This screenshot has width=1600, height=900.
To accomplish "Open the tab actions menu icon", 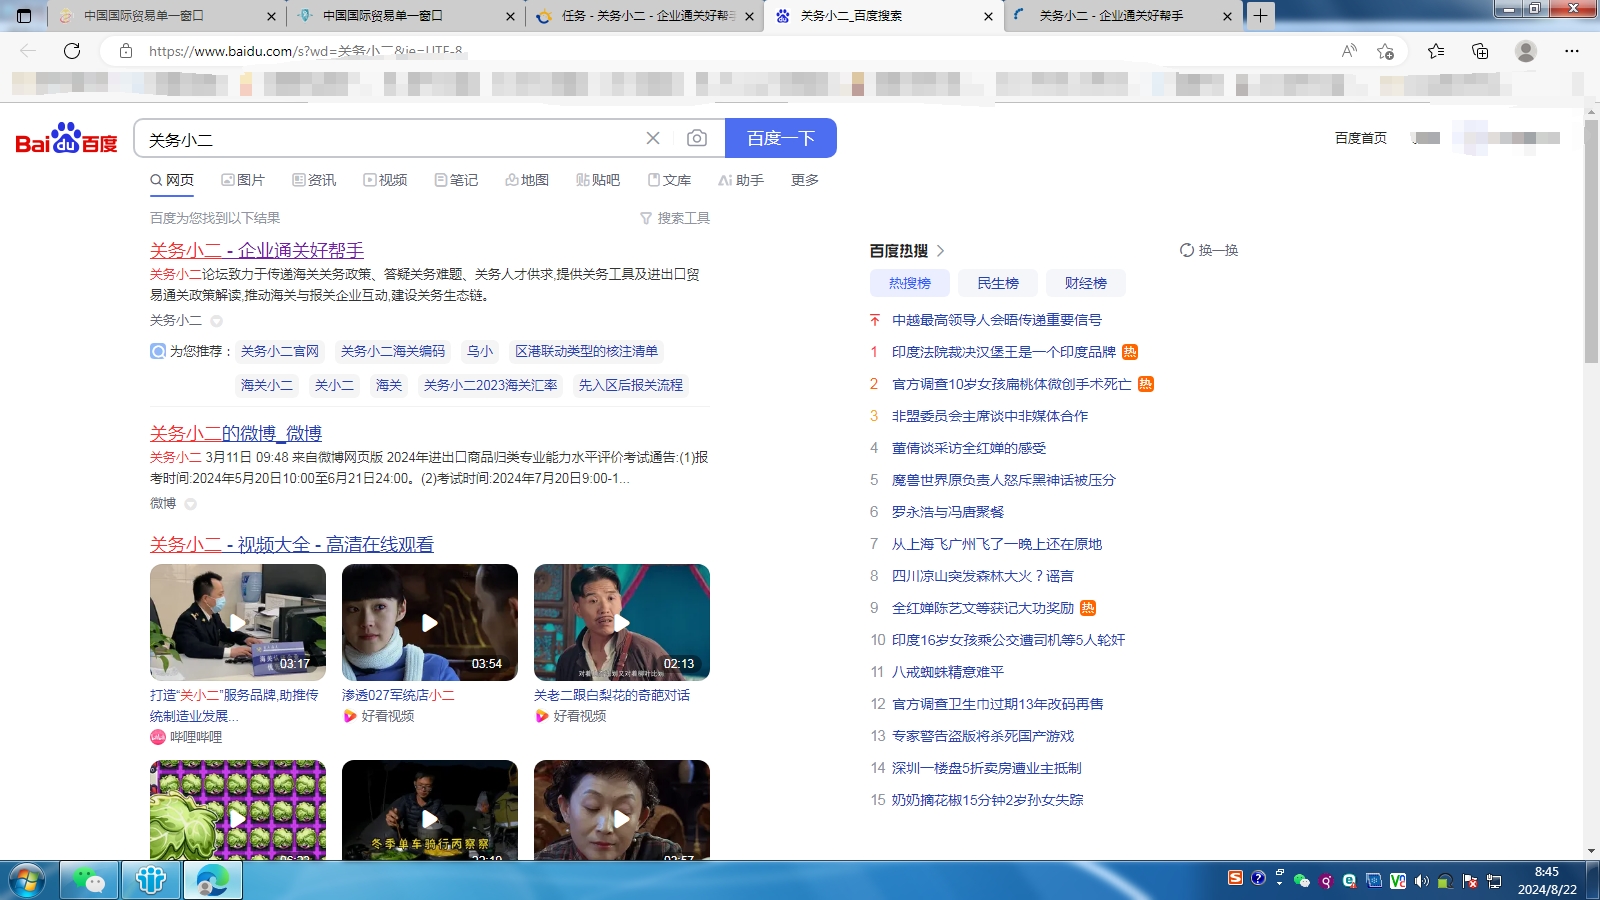I will click(24, 16).
